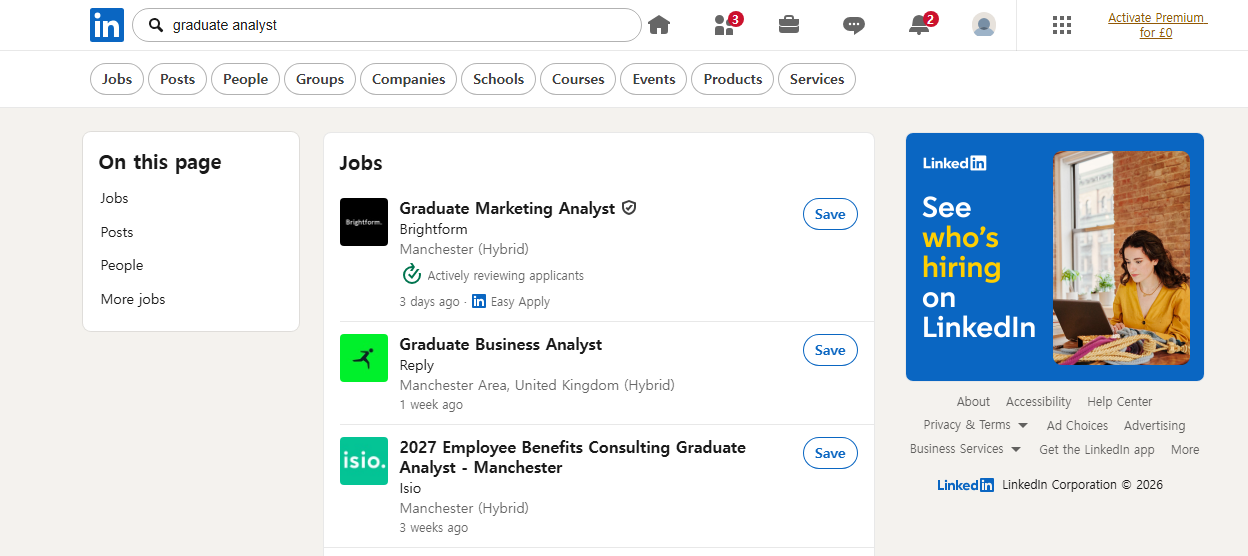Click the actively reviewing applicants icon

tap(411, 275)
